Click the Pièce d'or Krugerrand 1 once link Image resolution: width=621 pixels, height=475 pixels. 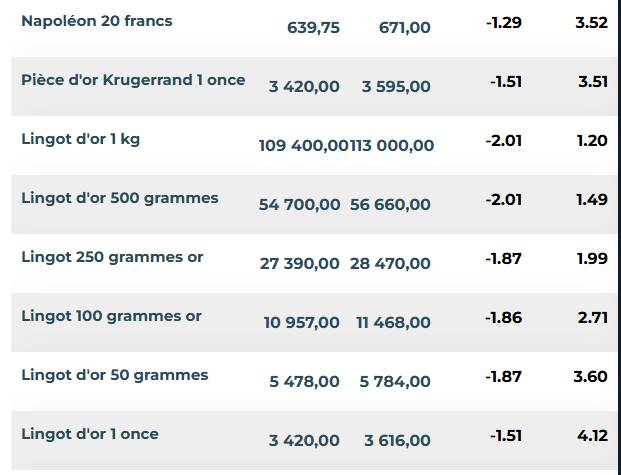click(133, 80)
